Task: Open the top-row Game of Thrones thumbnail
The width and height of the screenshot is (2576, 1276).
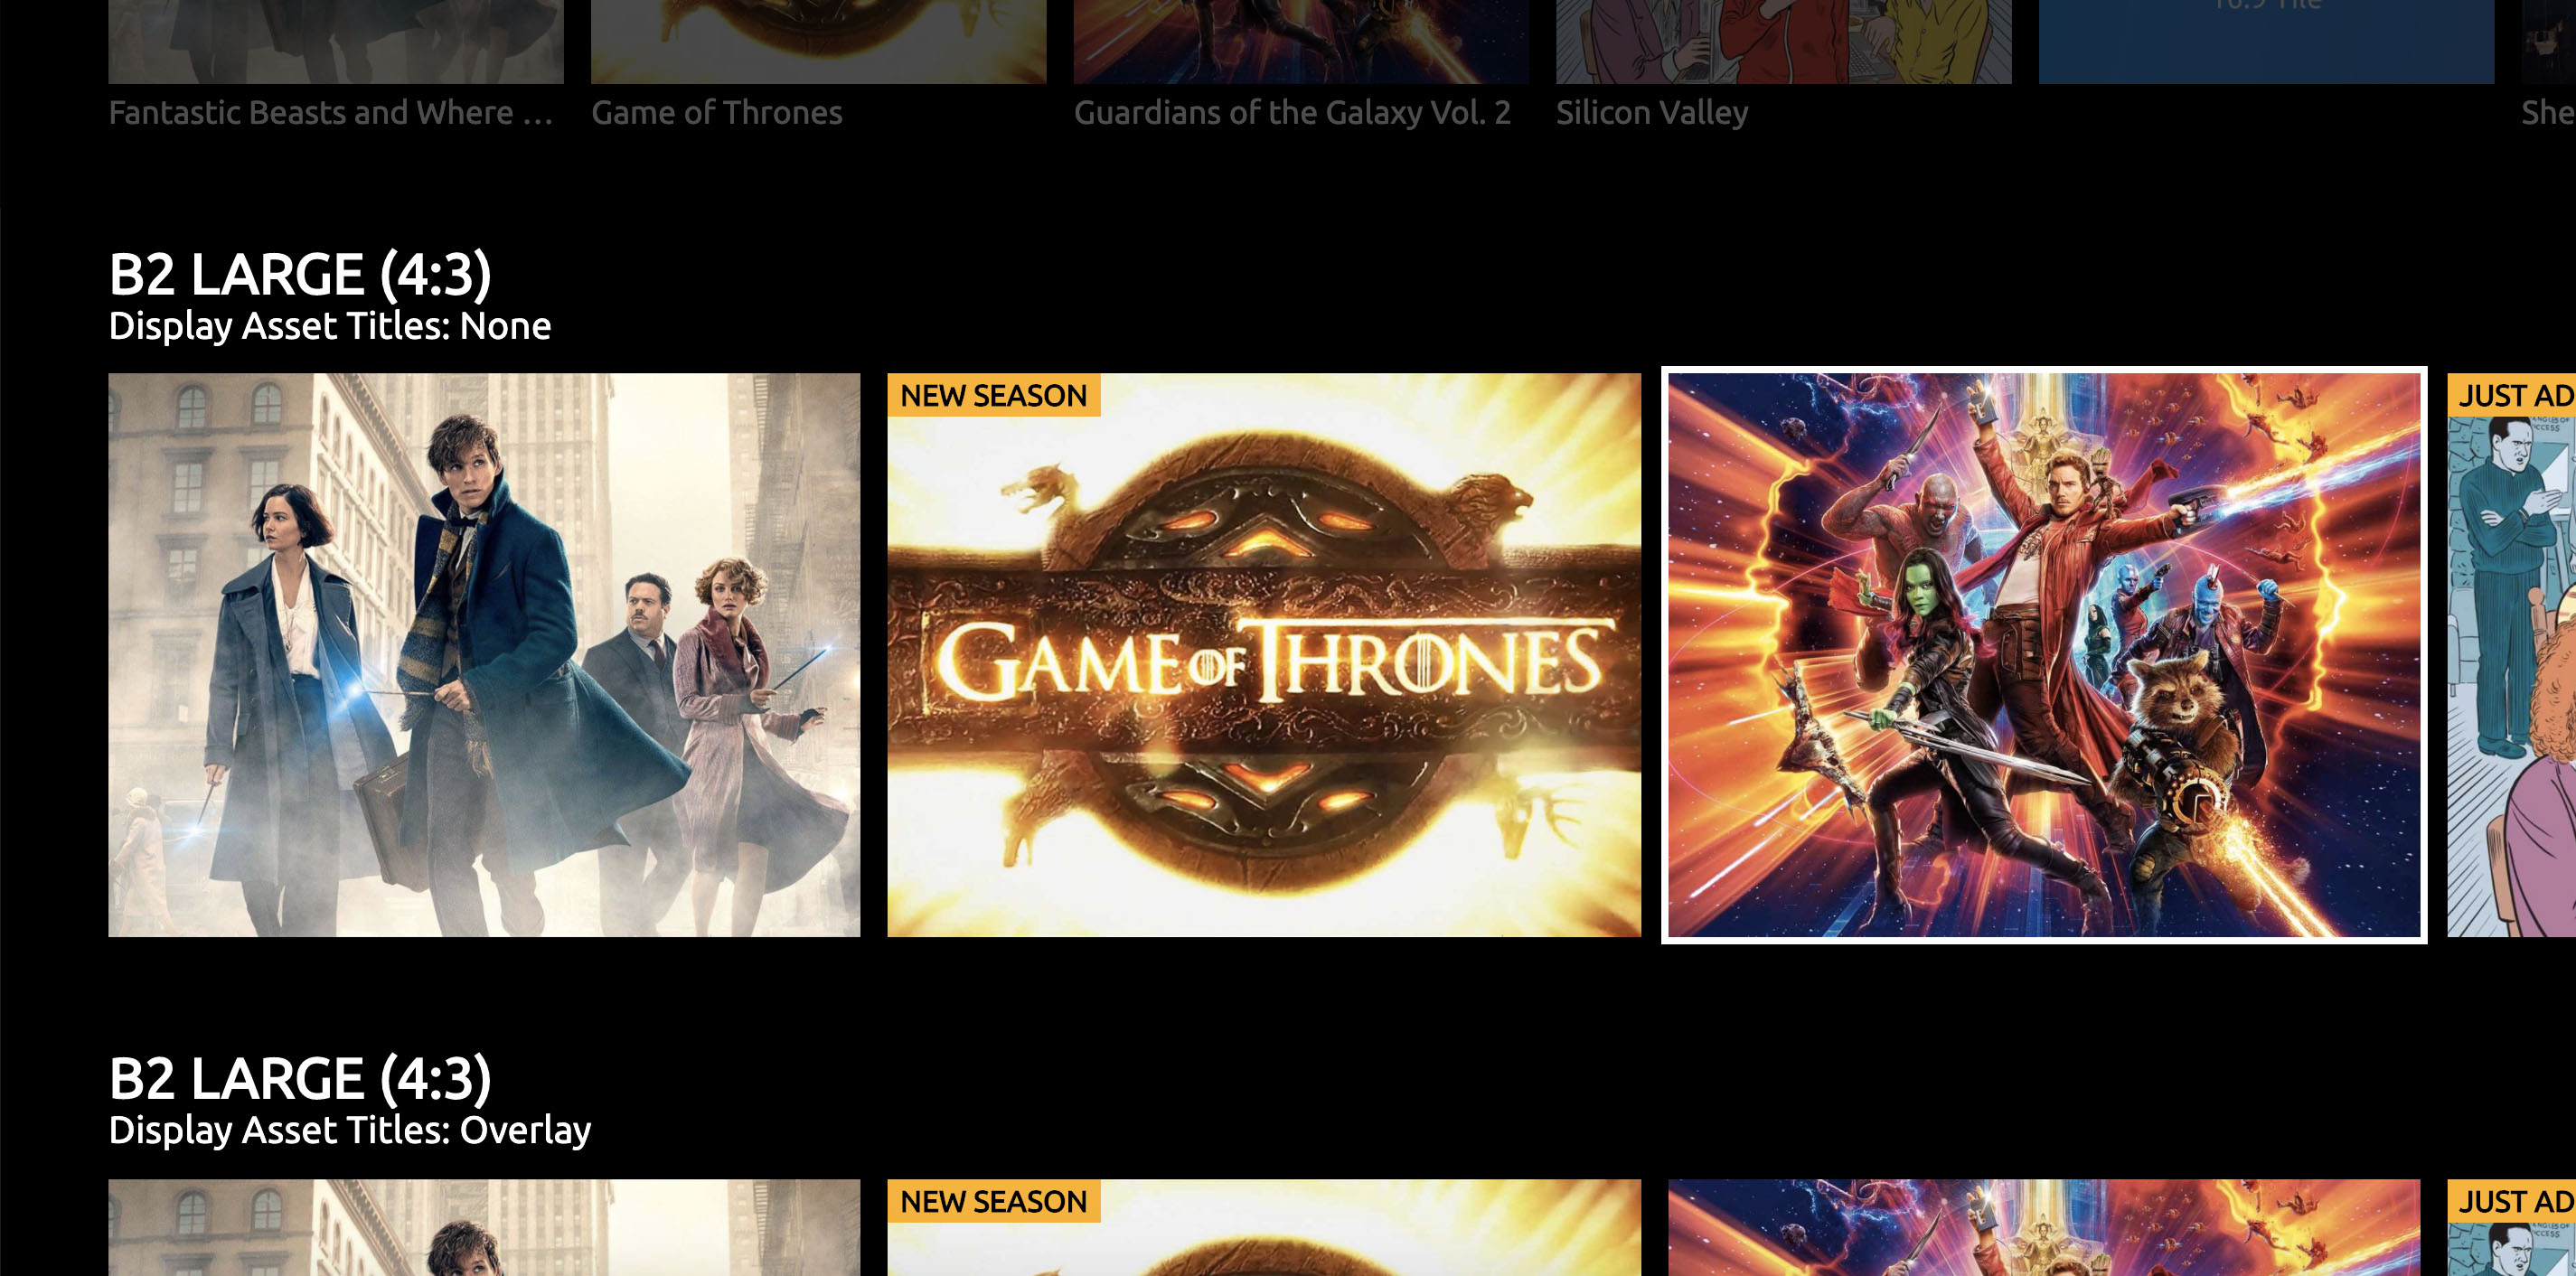Action: [818, 41]
